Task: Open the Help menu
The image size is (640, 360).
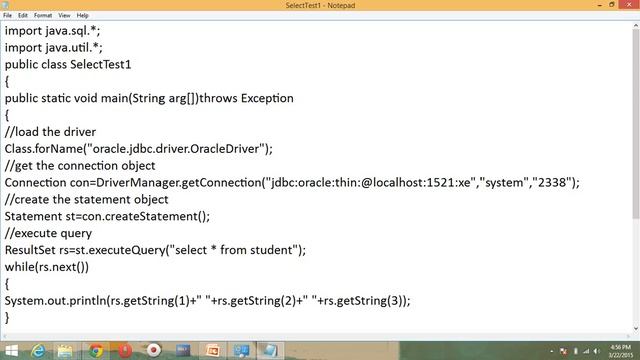Action: [x=82, y=16]
